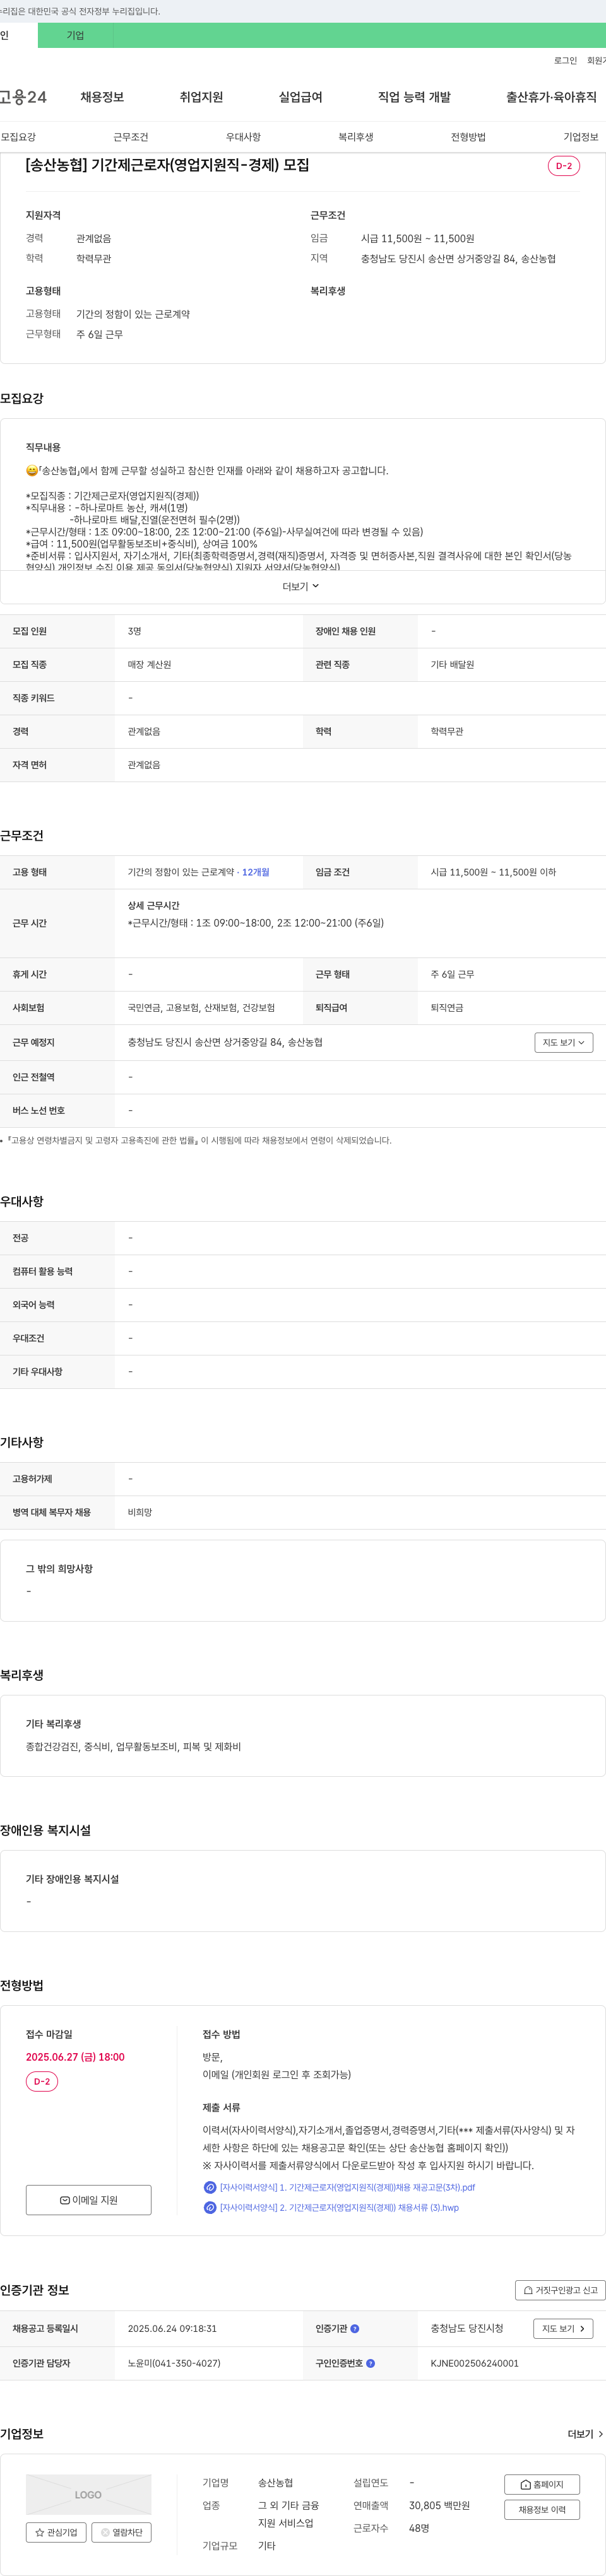This screenshot has height=2576, width=606.
Task: Open the 직업 능력 개발 menu
Action: [414, 97]
